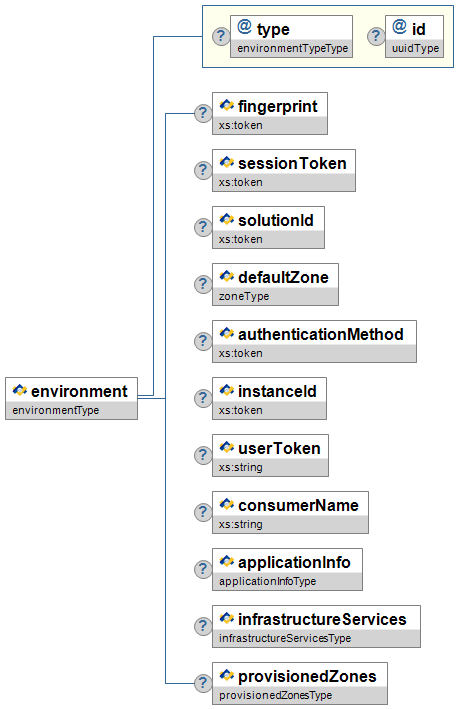The image size is (458, 709).
Task: Click the help icon beside userToken
Action: pyautogui.click(x=203, y=455)
